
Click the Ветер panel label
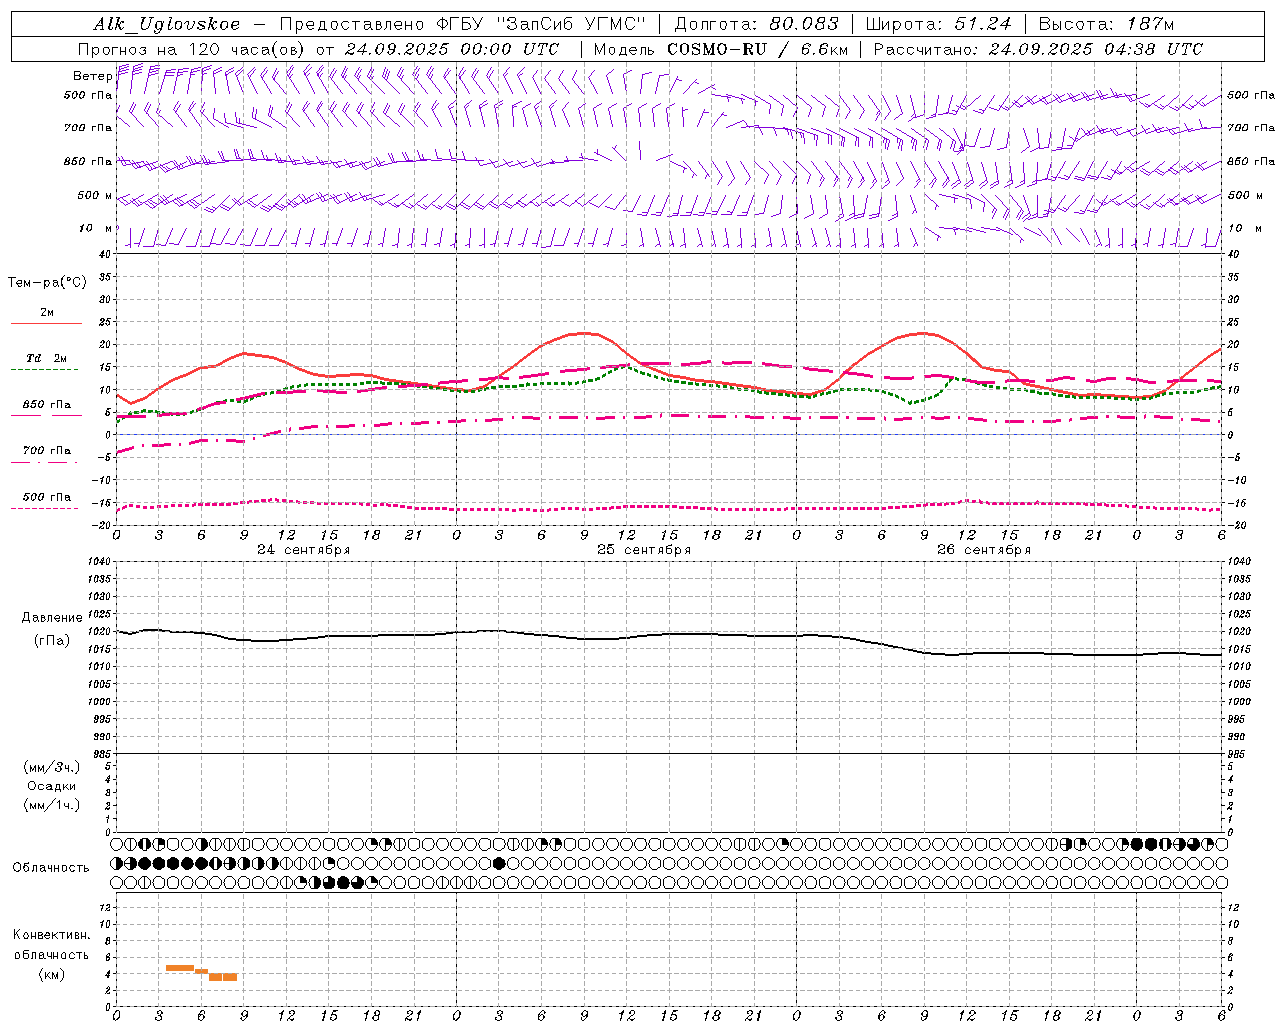tap(92, 76)
